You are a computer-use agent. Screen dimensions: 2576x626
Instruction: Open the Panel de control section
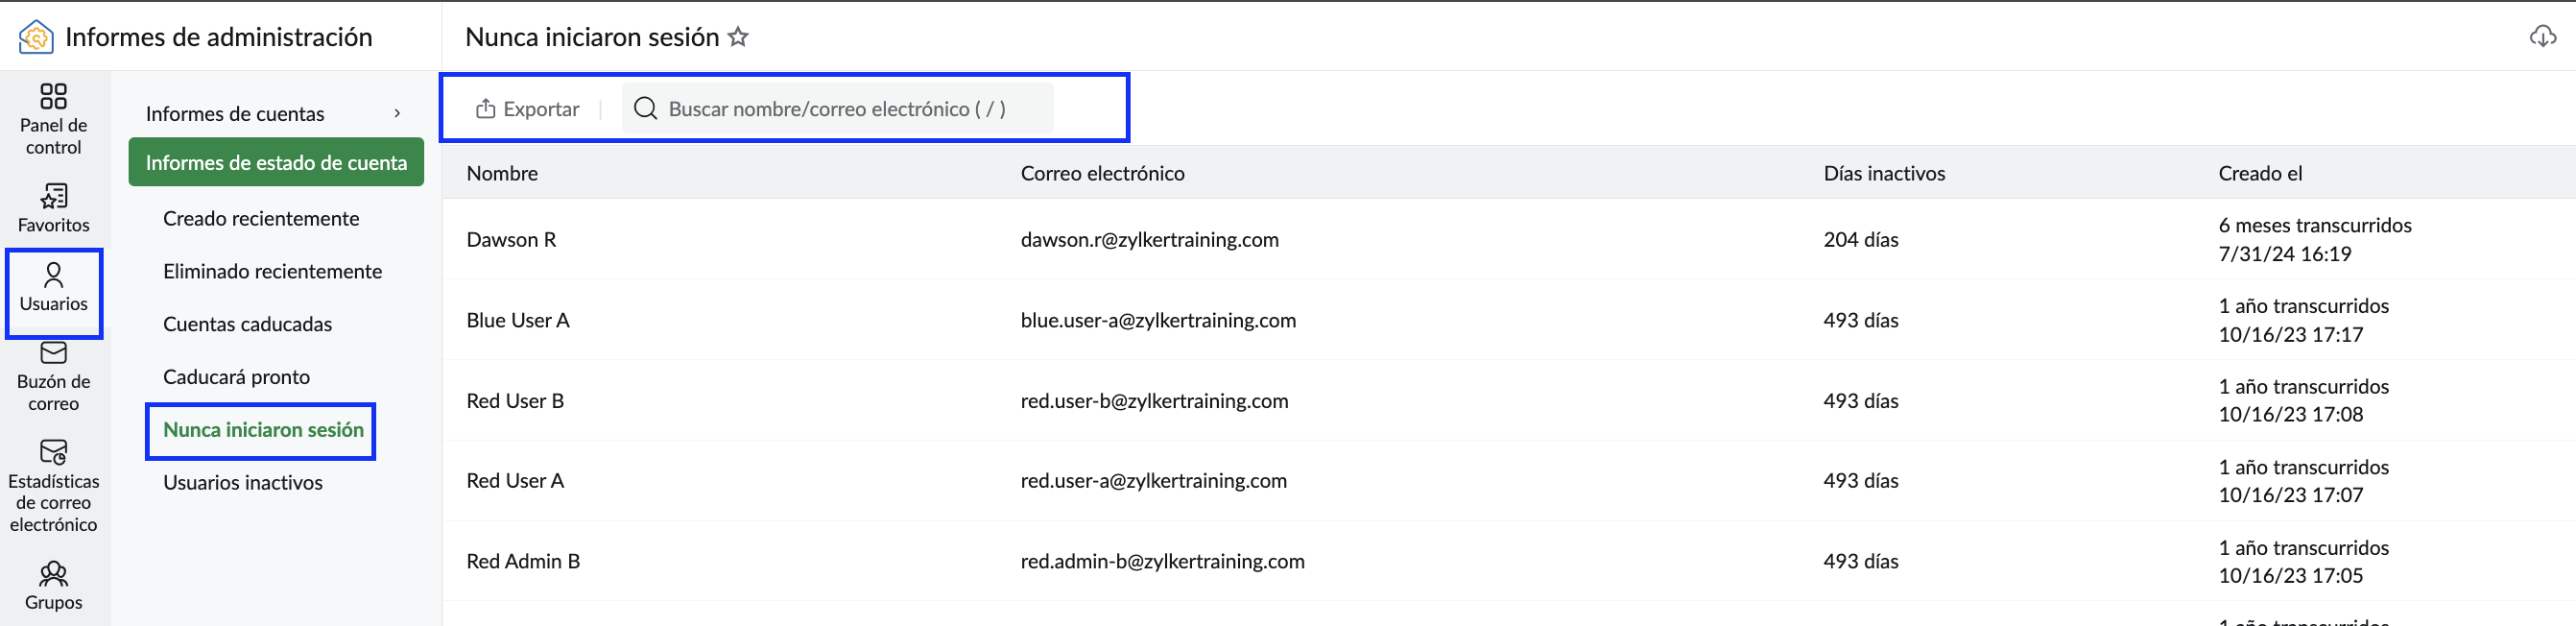pos(53,120)
